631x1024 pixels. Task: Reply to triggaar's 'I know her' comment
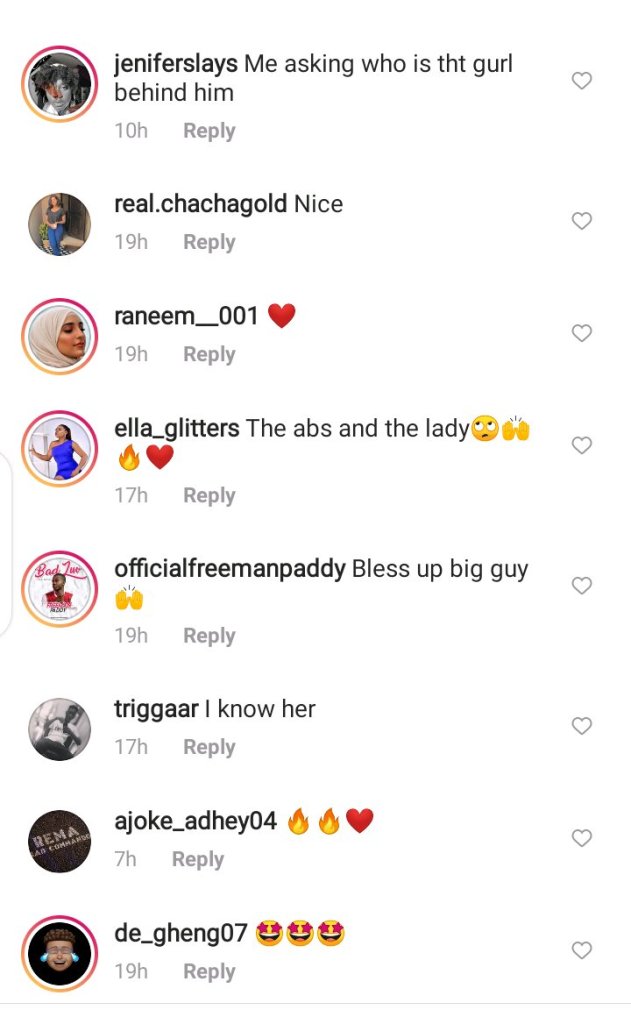point(209,747)
